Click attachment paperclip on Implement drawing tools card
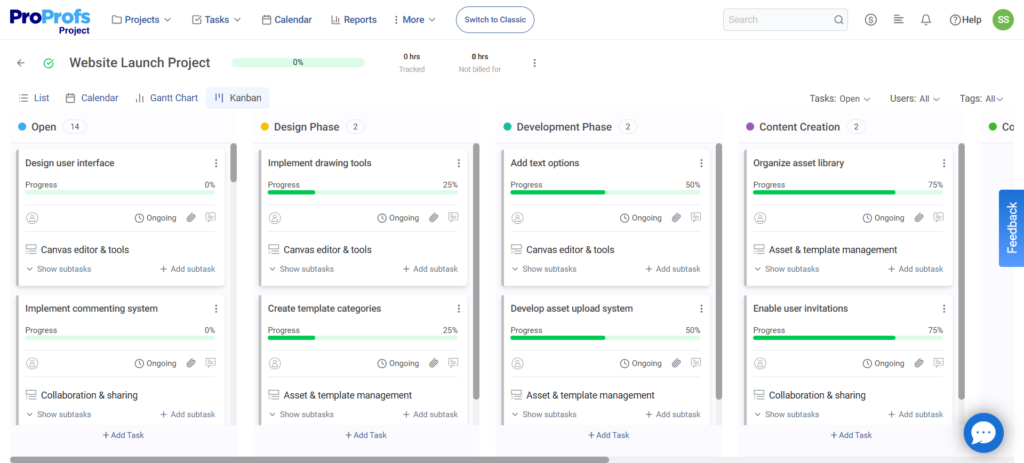Screen dimensions: 1024x463 434,218
